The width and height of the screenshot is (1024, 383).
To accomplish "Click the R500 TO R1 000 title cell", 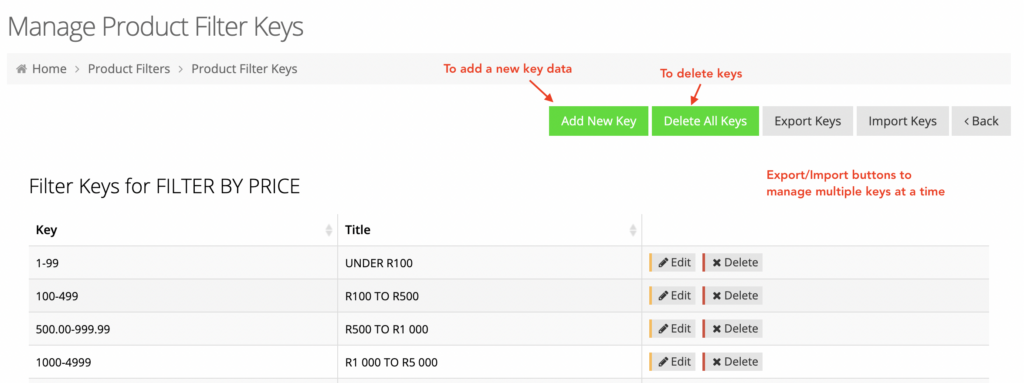I will [490, 329].
